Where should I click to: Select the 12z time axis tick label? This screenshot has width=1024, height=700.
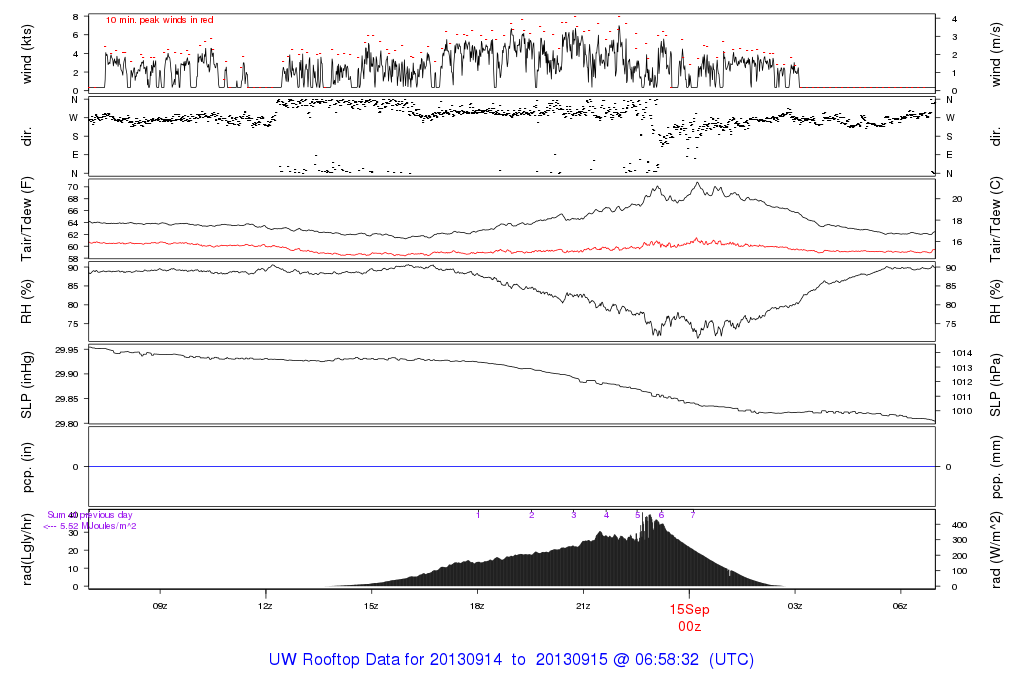(x=265, y=606)
